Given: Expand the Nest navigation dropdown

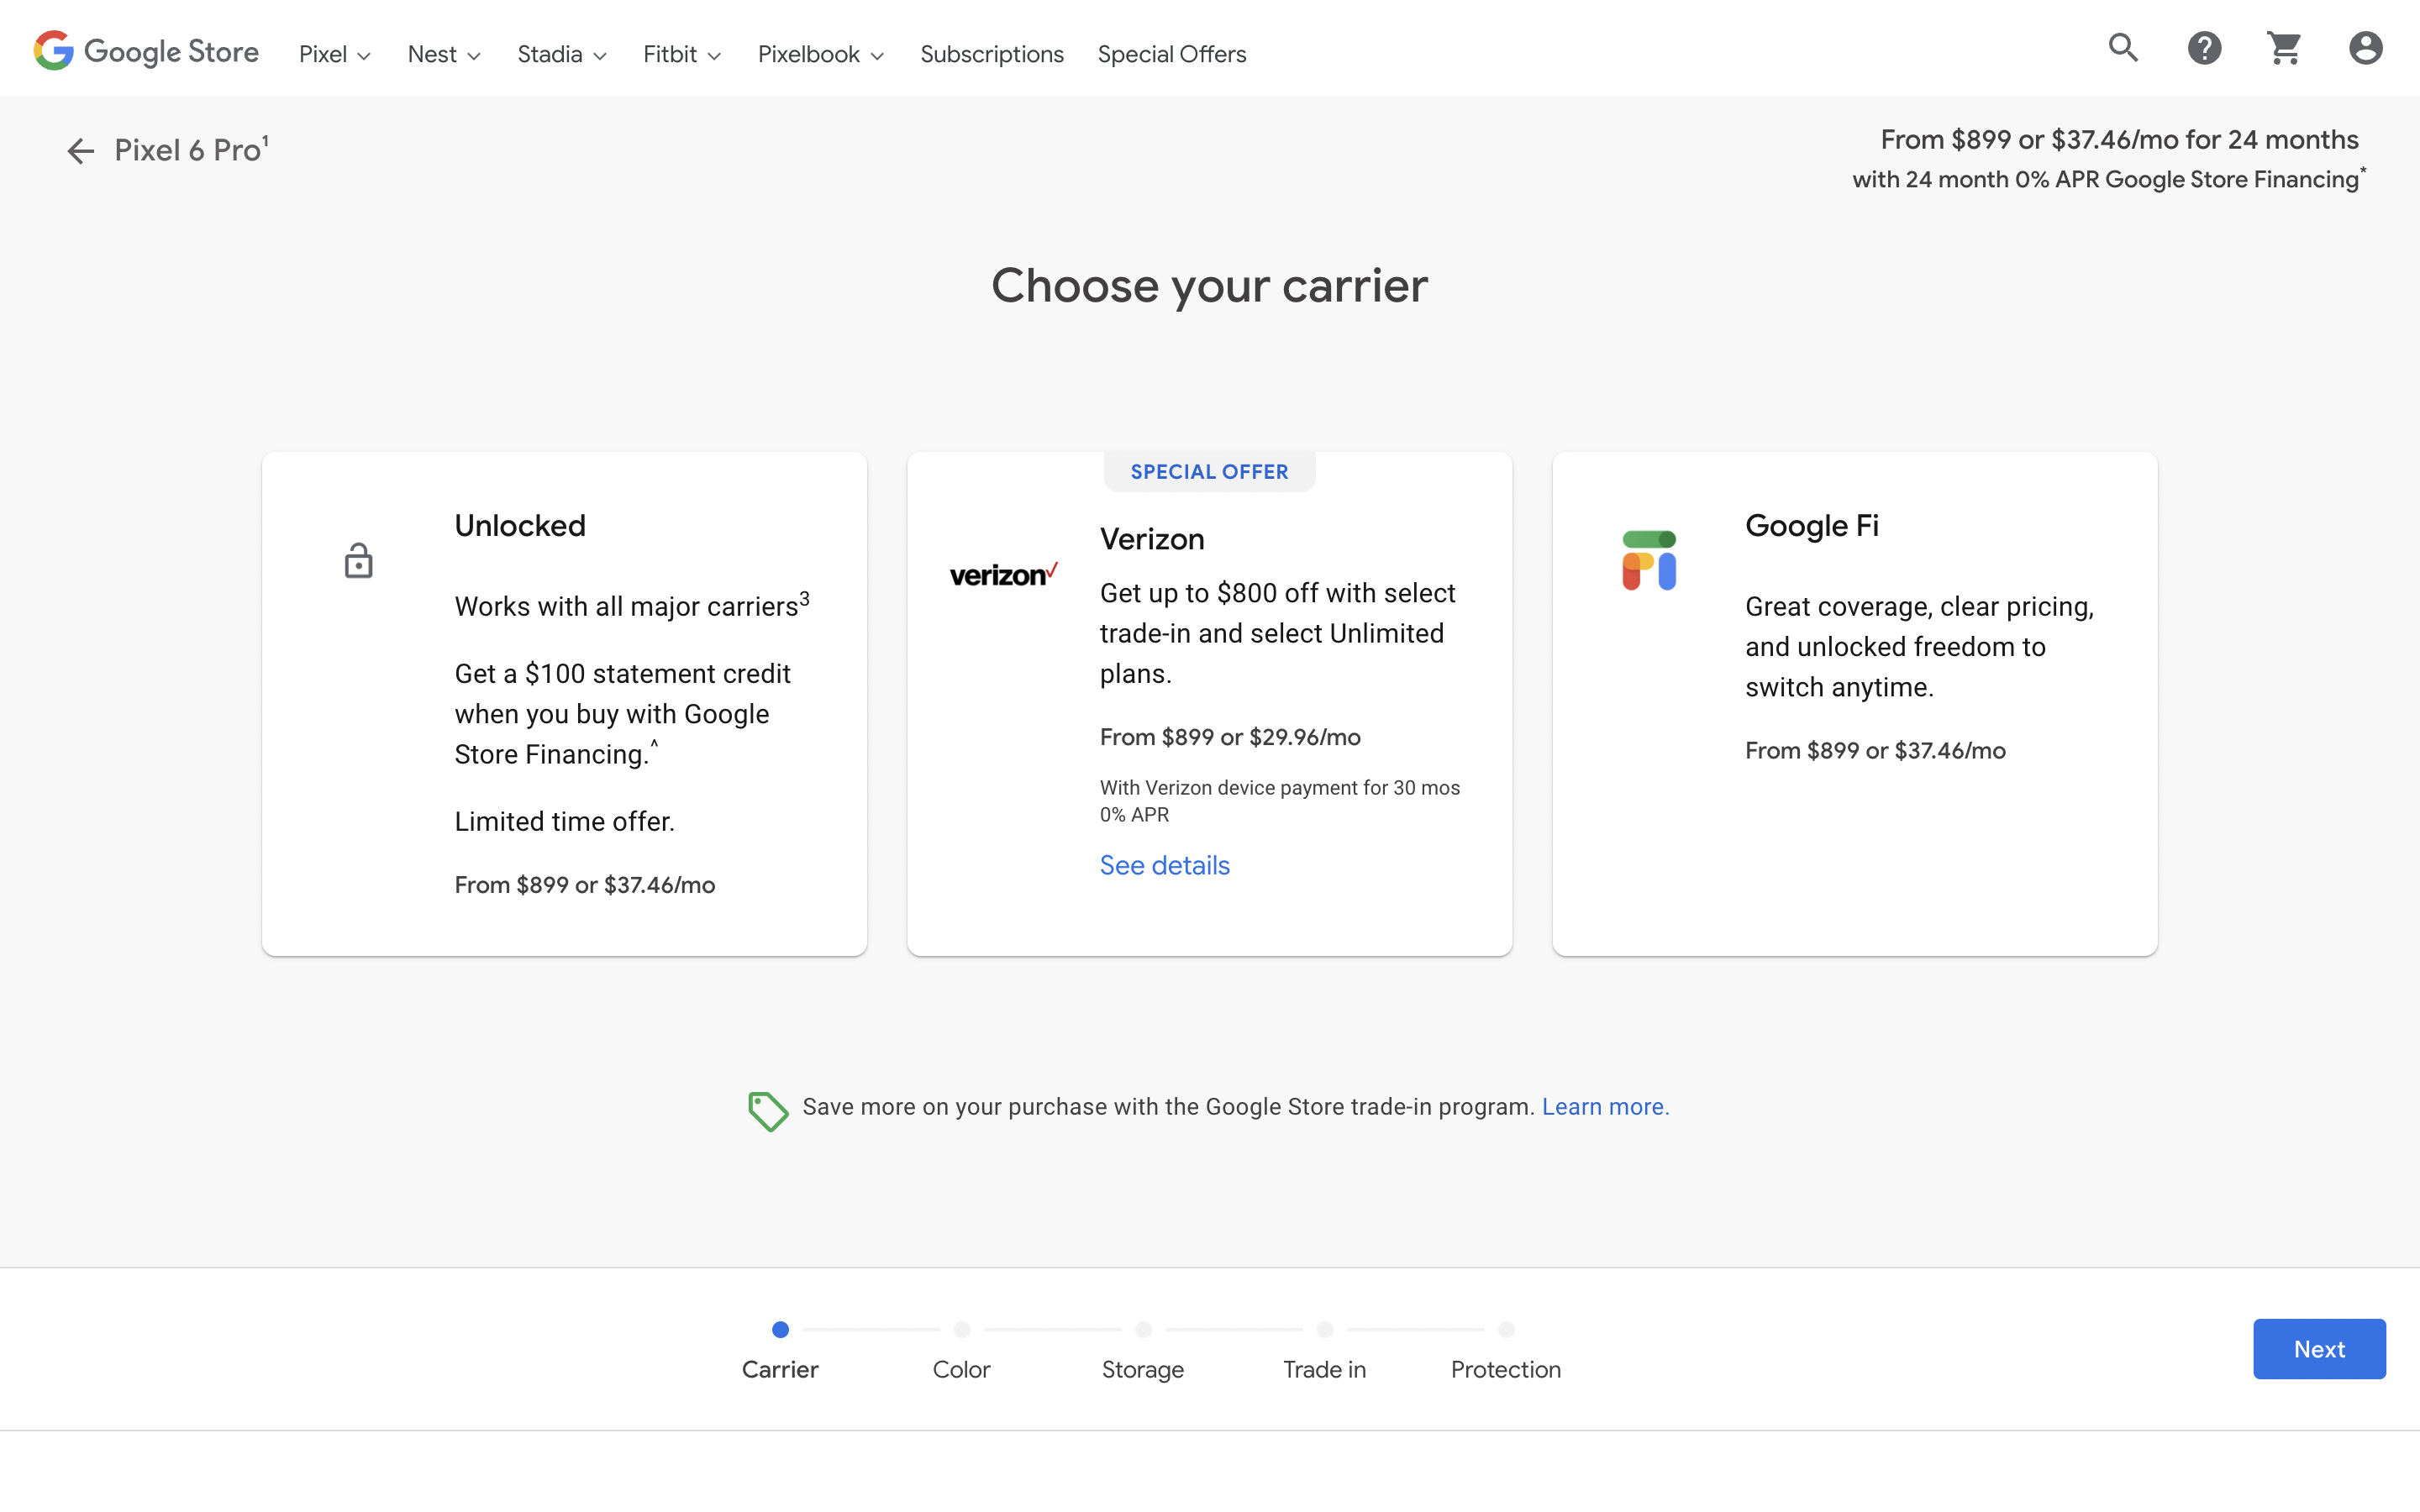Looking at the screenshot, I should pyautogui.click(x=444, y=54).
